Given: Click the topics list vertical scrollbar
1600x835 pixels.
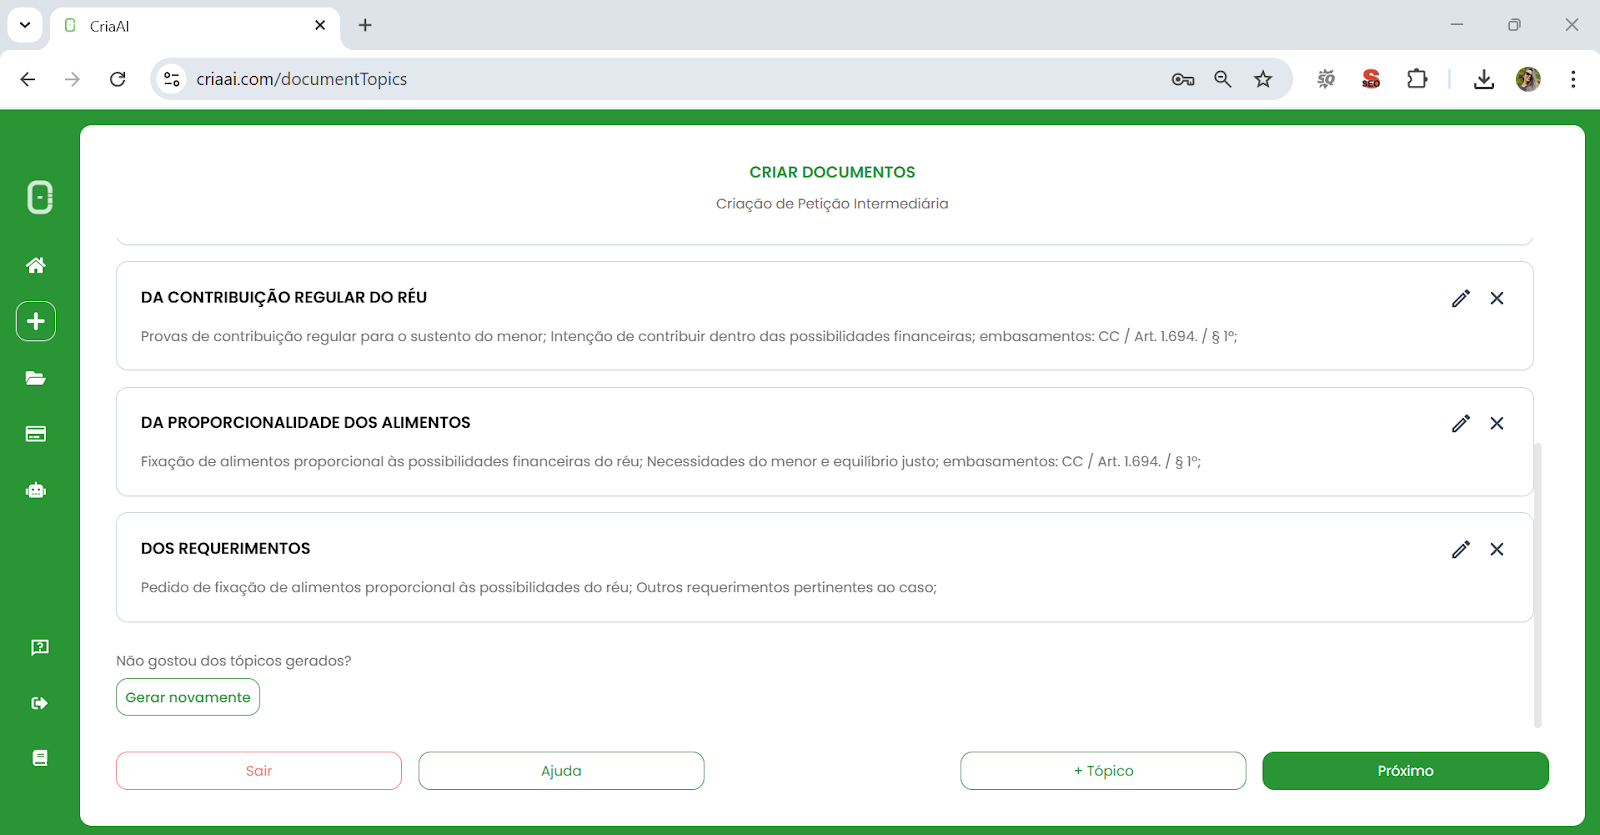Looking at the screenshot, I should point(1537,585).
